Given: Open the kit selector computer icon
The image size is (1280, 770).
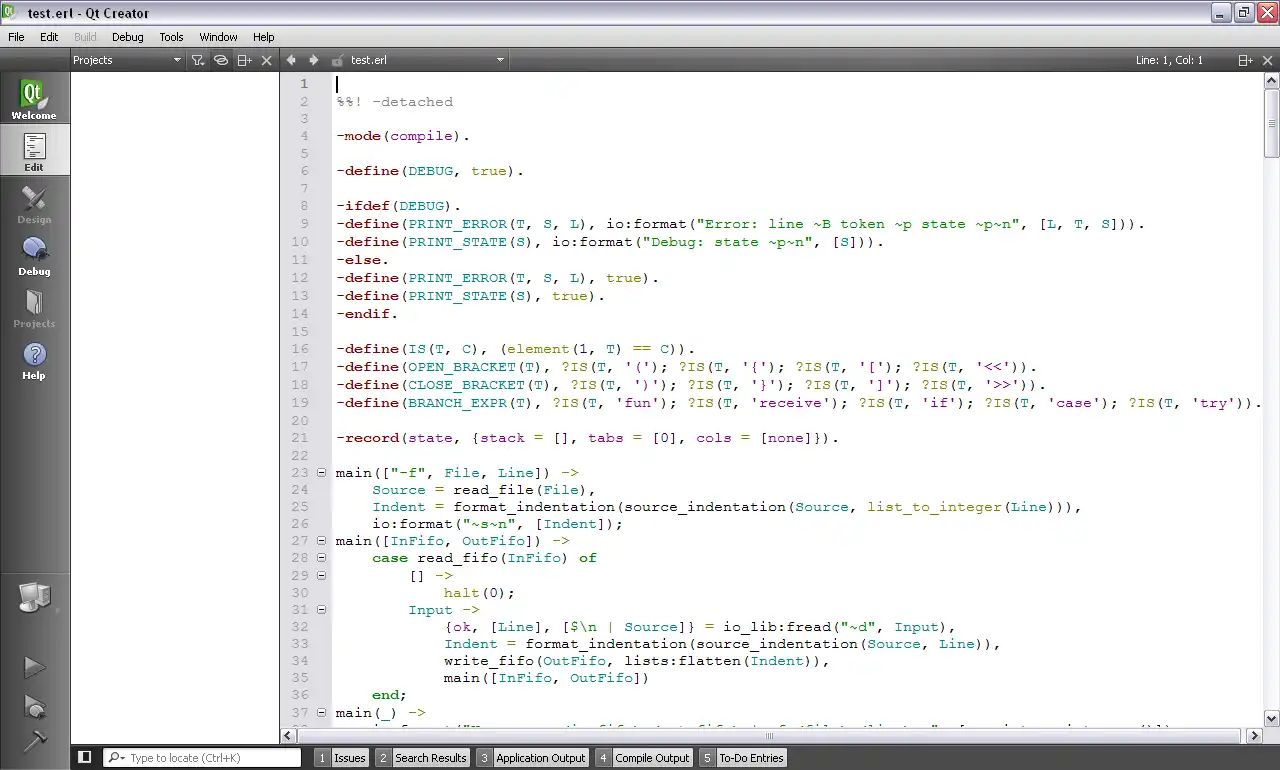Looking at the screenshot, I should [x=34, y=598].
